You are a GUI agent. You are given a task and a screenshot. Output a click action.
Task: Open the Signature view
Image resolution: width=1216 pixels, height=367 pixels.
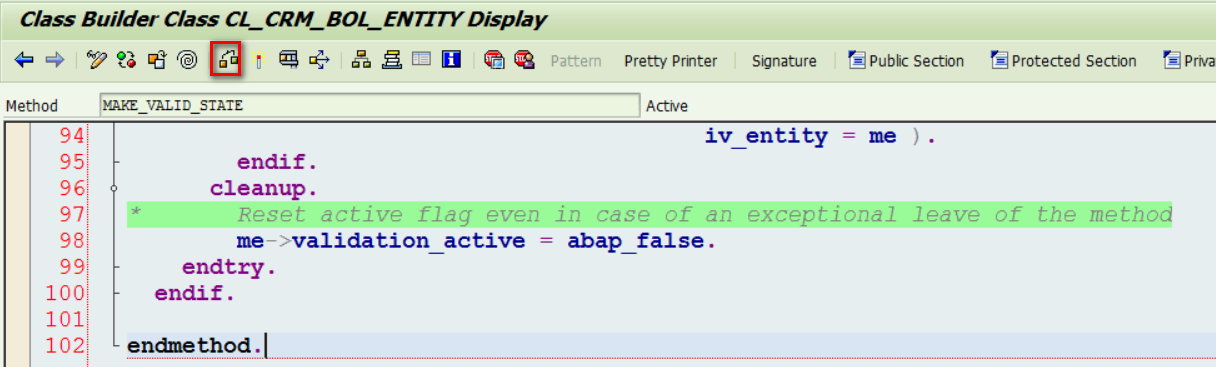click(784, 61)
